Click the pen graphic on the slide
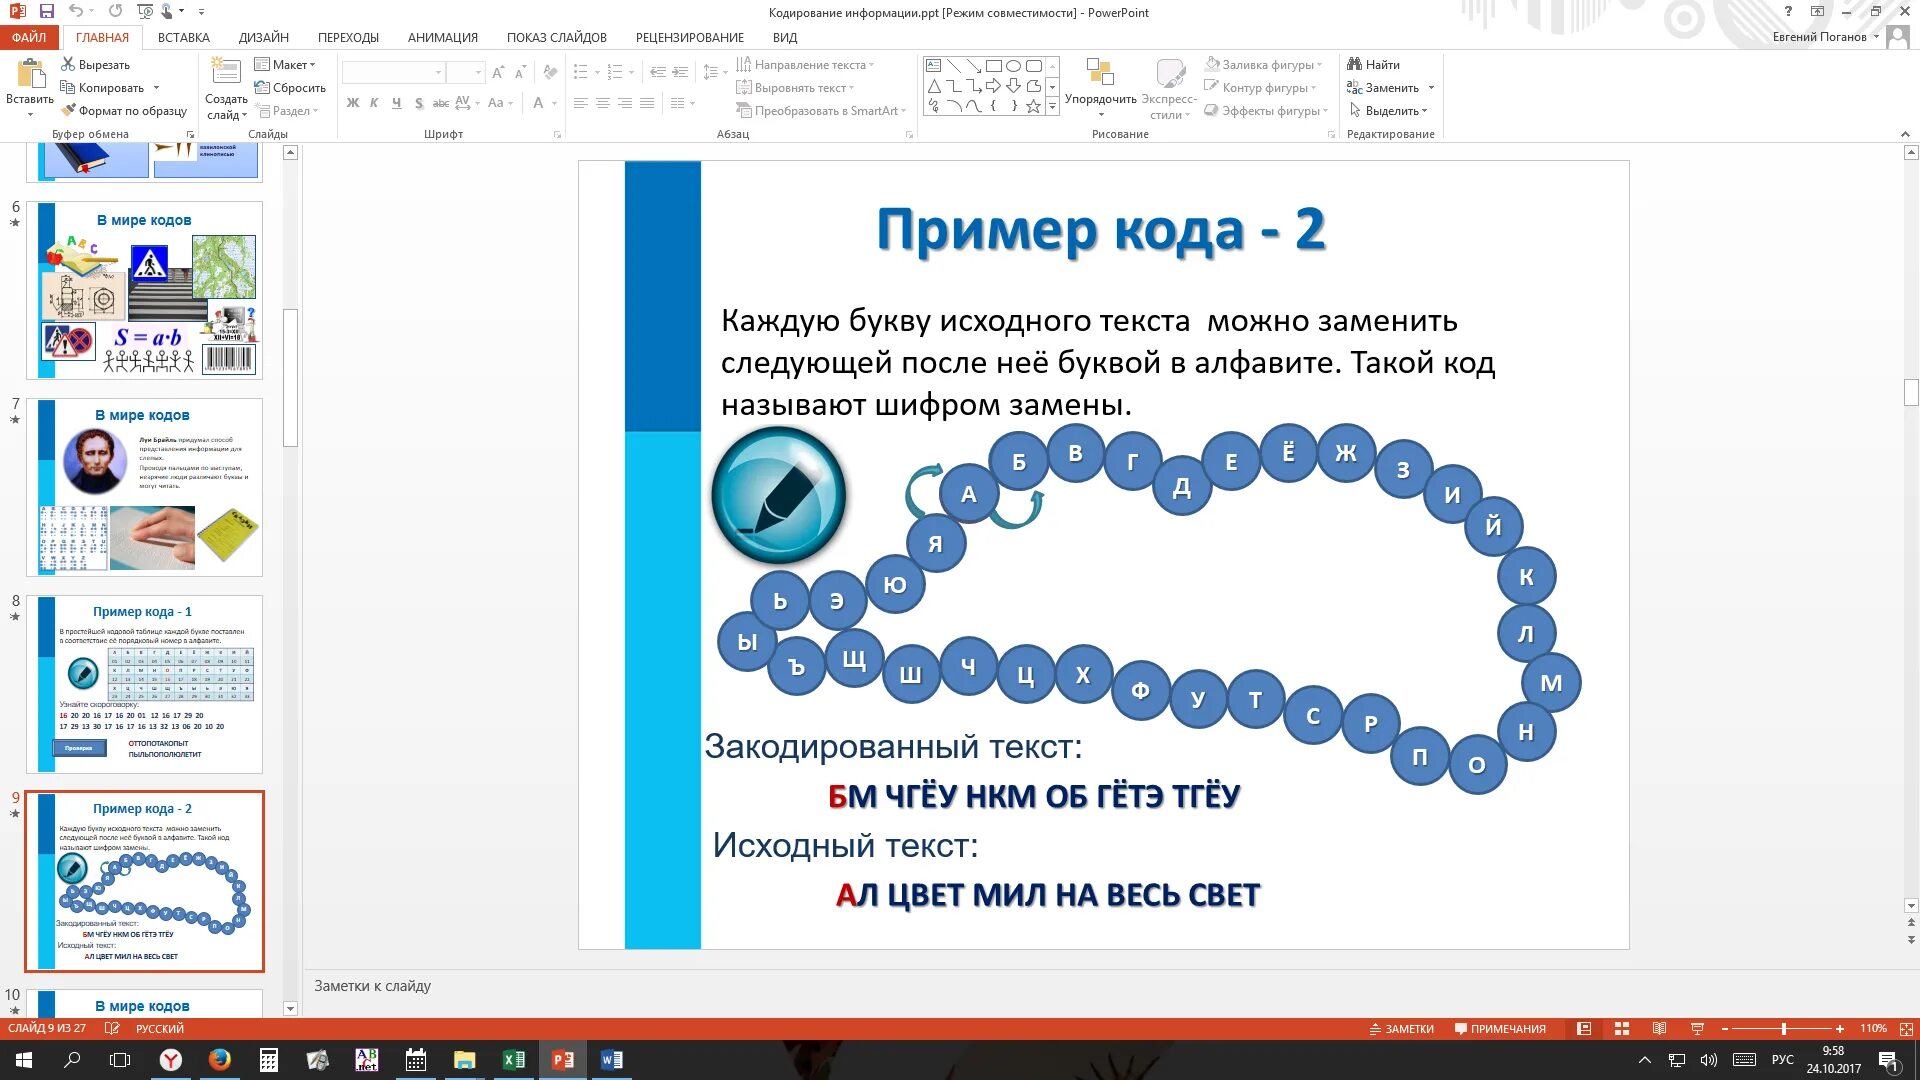This screenshot has width=1920, height=1080. (778, 495)
